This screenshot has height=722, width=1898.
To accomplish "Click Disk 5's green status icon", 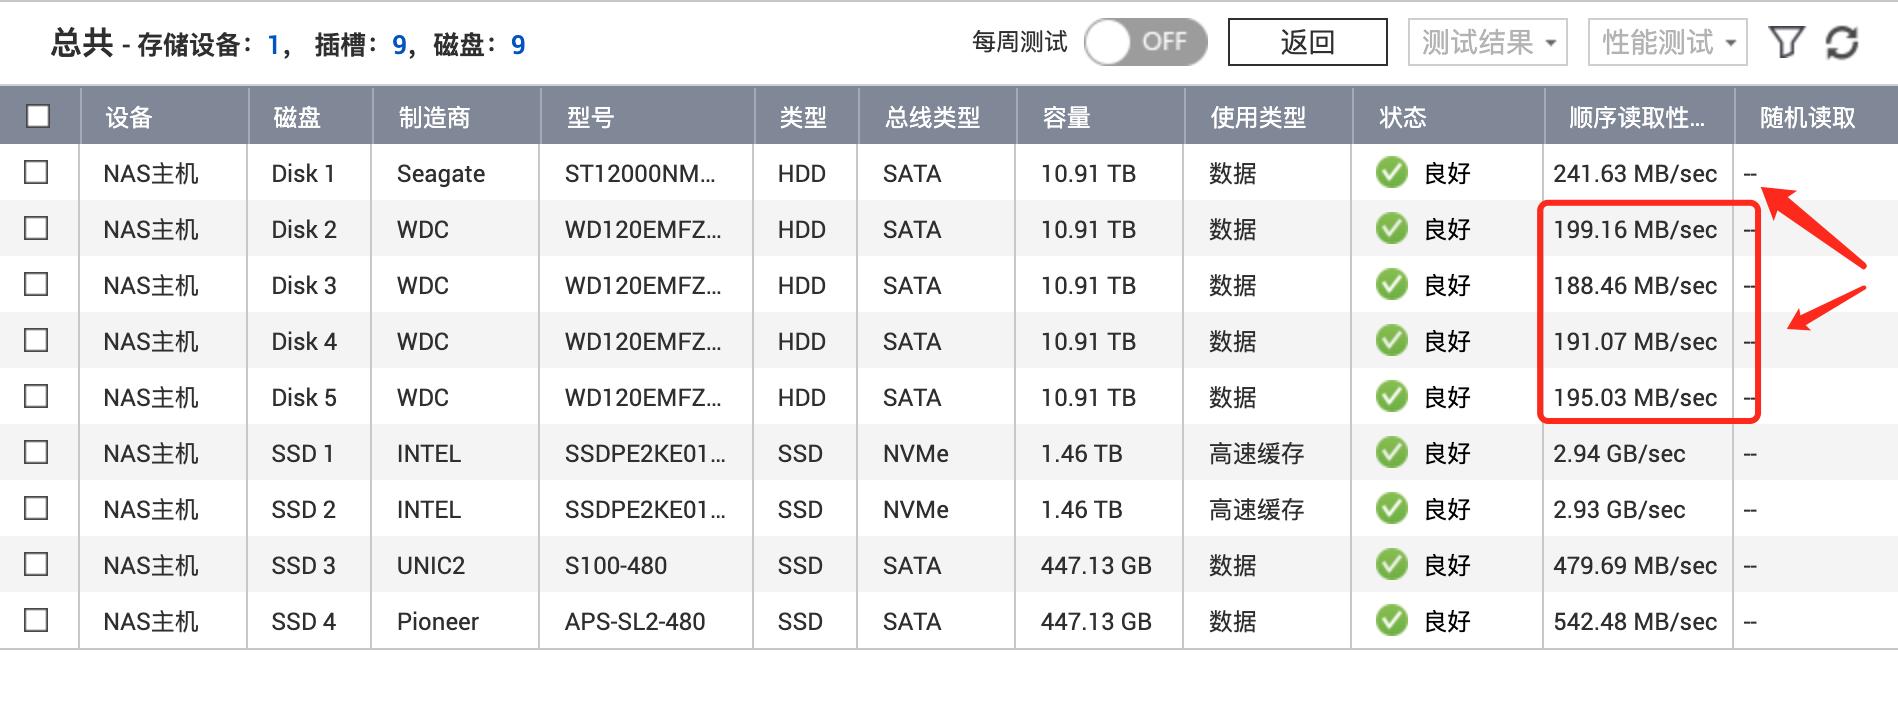I will click(1391, 397).
